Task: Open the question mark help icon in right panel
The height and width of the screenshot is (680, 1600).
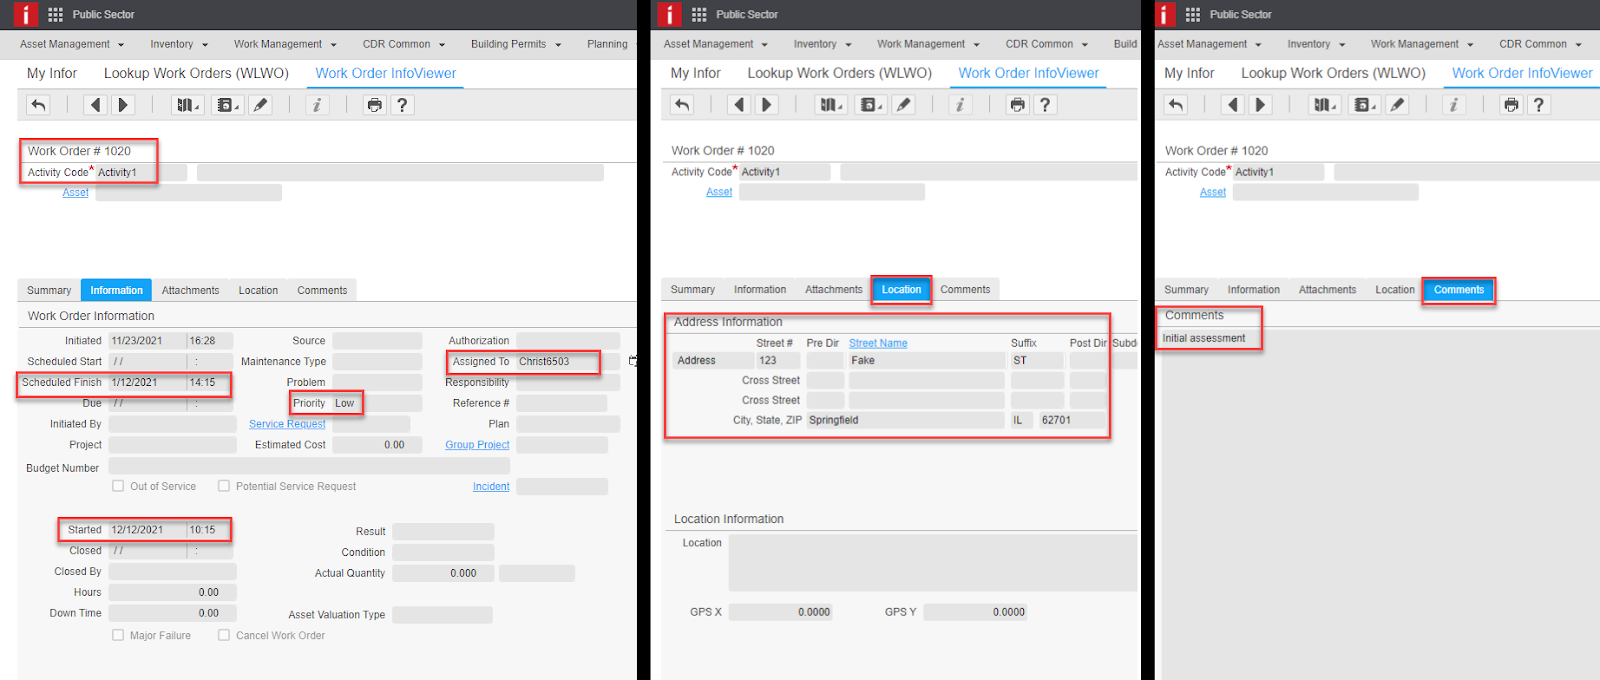Action: click(1538, 105)
